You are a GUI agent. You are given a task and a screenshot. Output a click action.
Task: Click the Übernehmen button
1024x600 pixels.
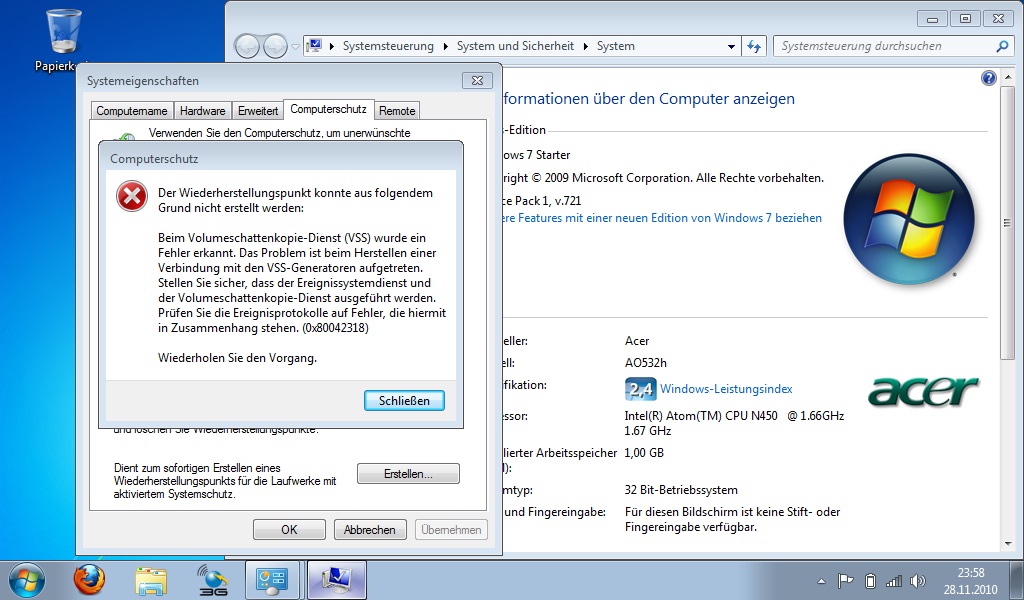[451, 529]
